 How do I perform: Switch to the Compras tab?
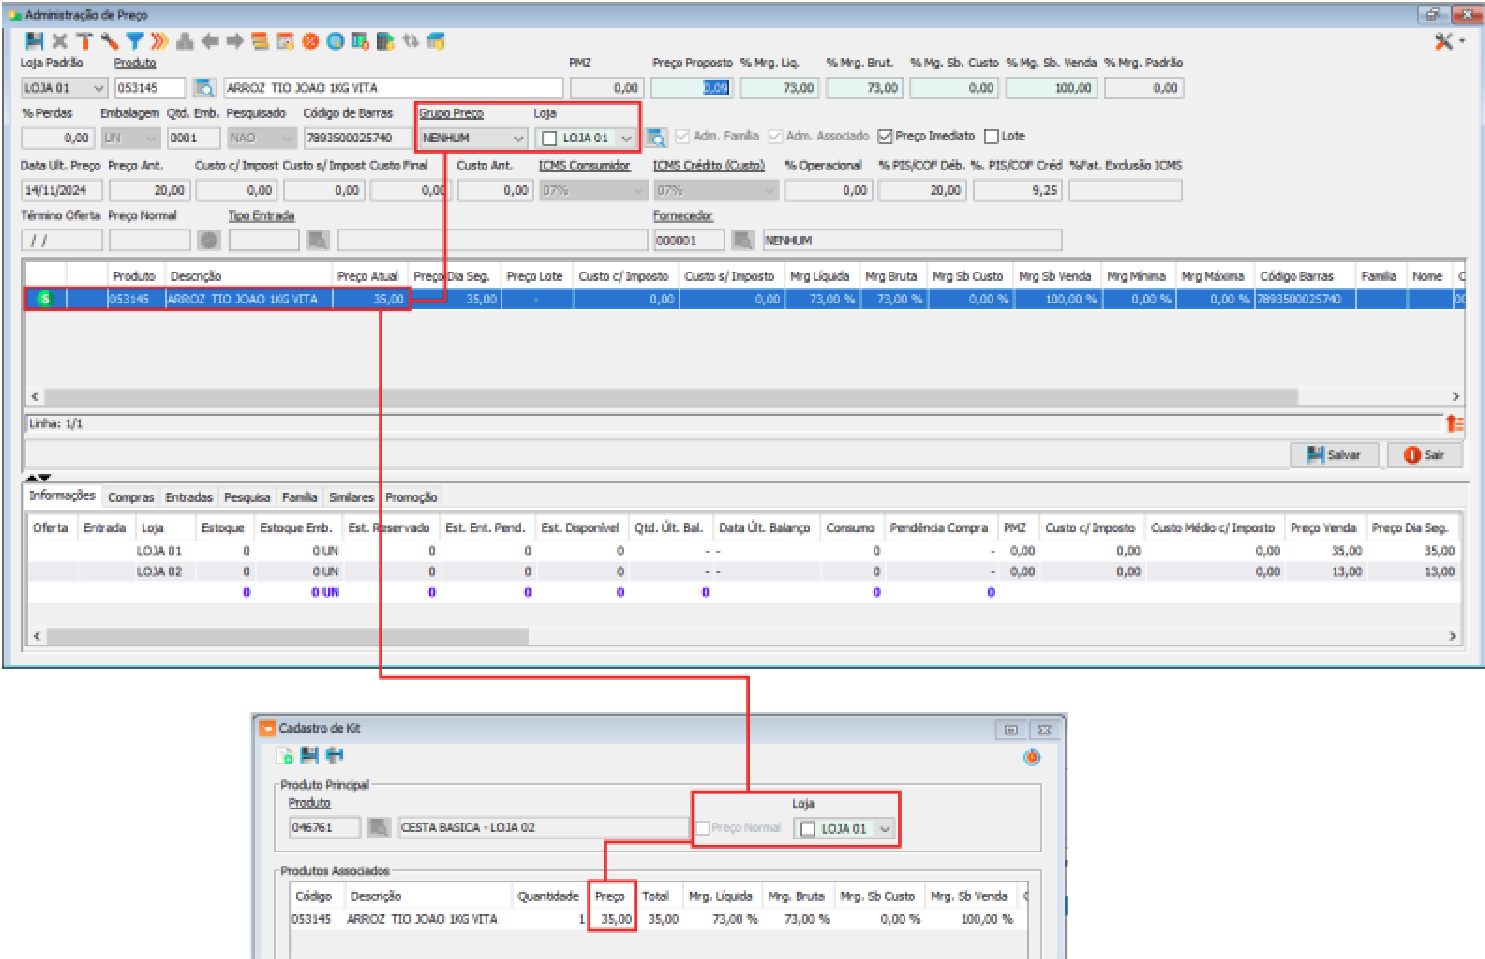(x=131, y=497)
